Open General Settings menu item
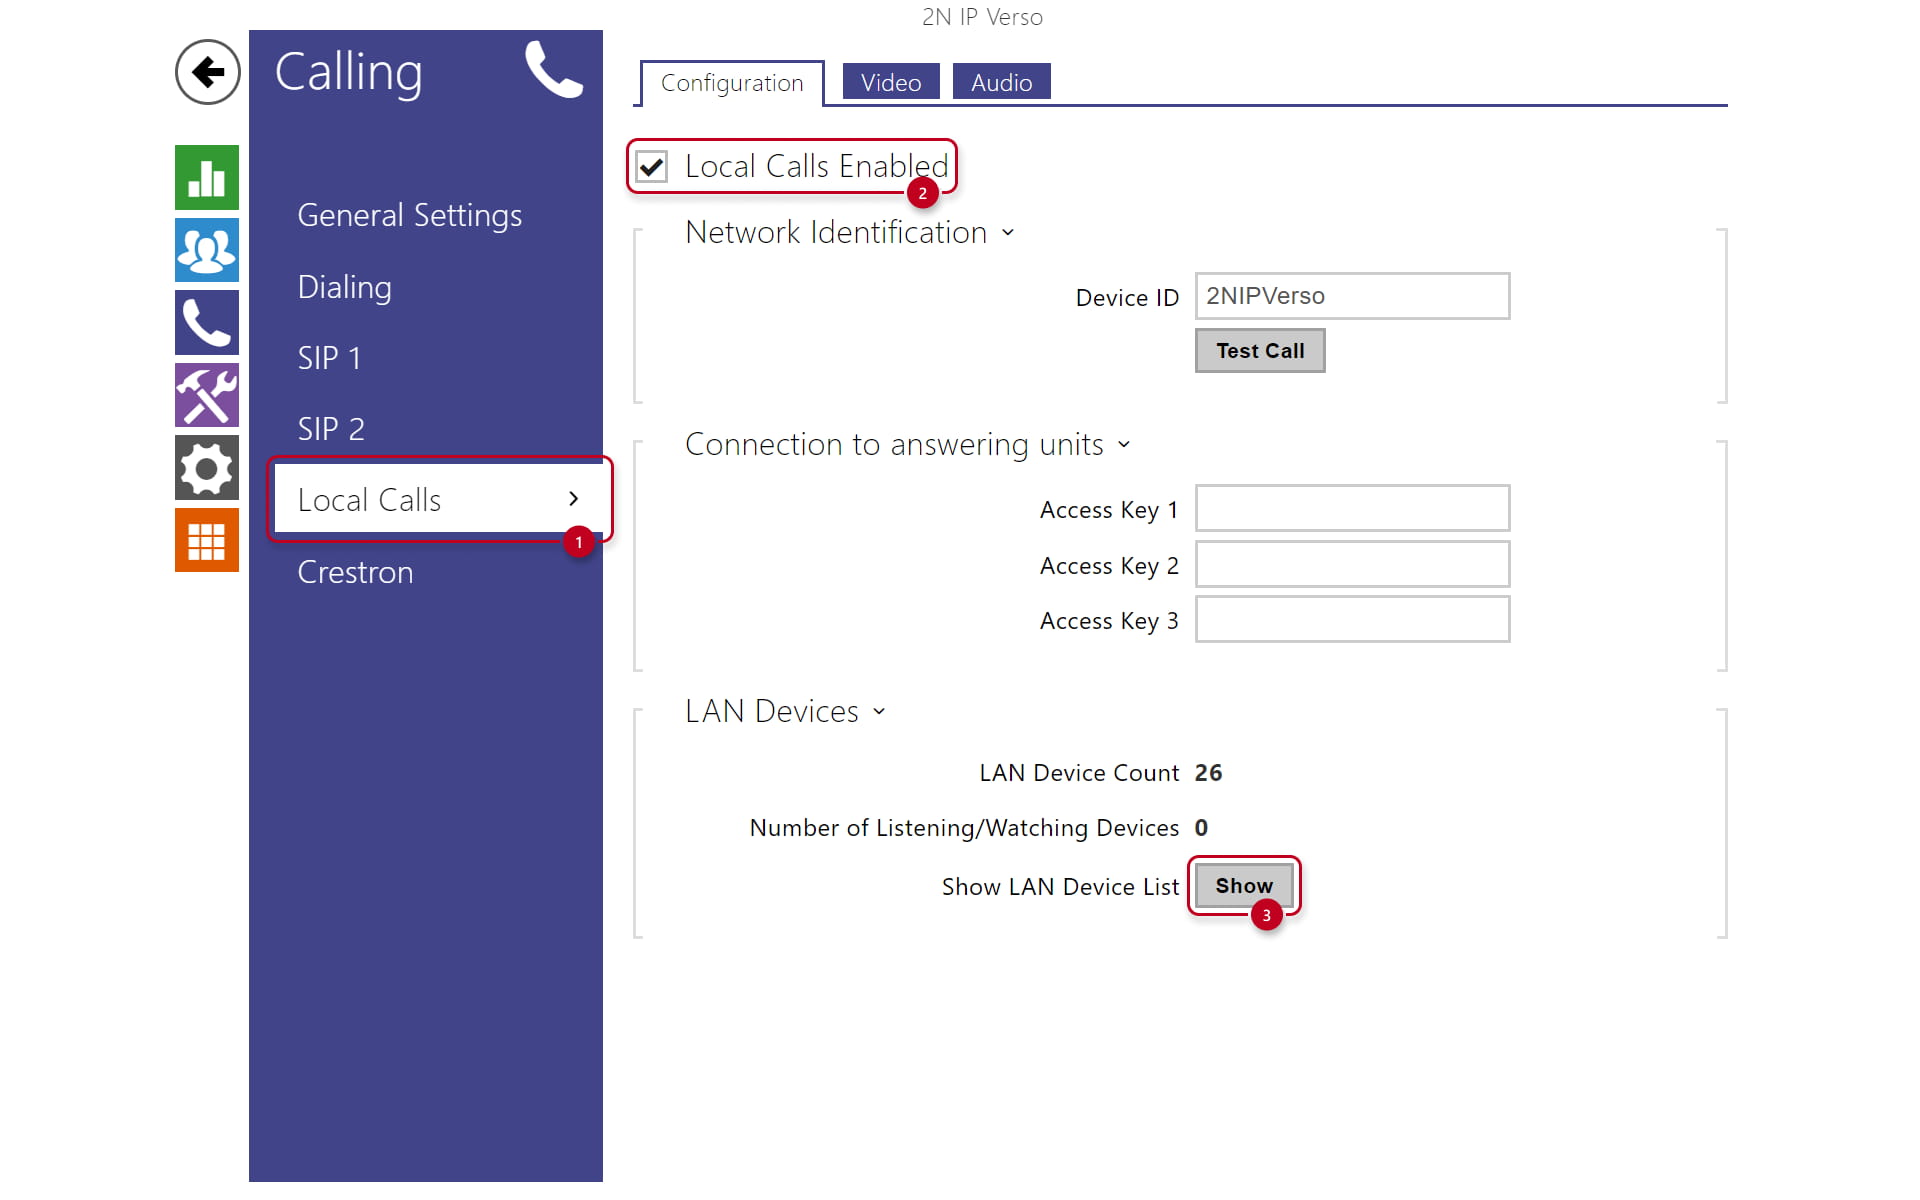1920x1200 pixels. (x=410, y=215)
